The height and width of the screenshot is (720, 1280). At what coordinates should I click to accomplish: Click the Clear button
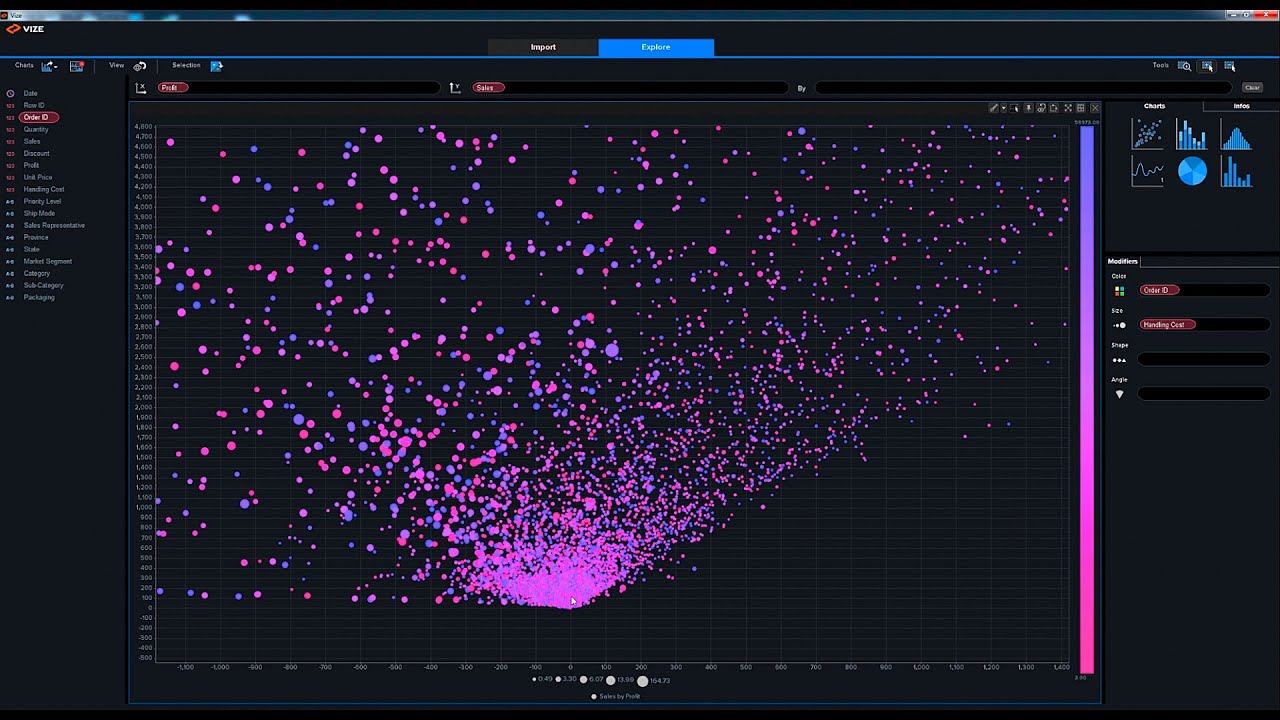click(1252, 88)
